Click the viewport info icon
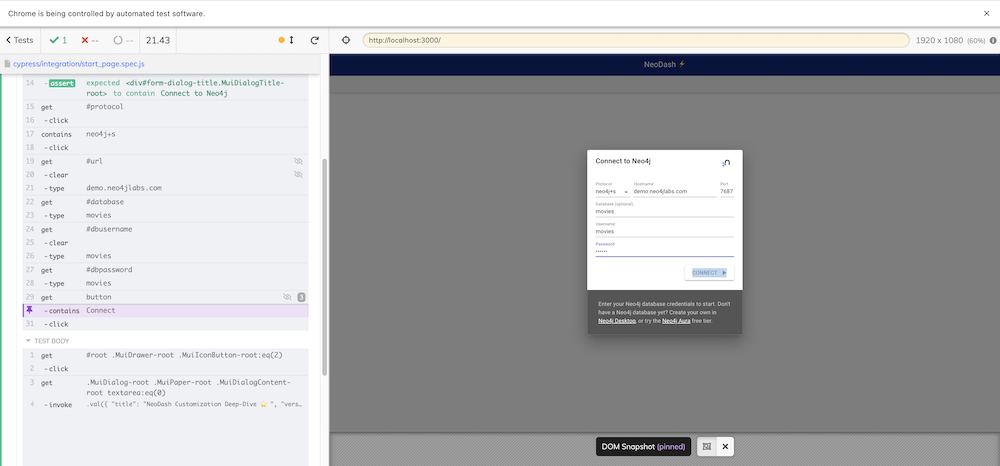The width and height of the screenshot is (1000, 466). [992, 40]
